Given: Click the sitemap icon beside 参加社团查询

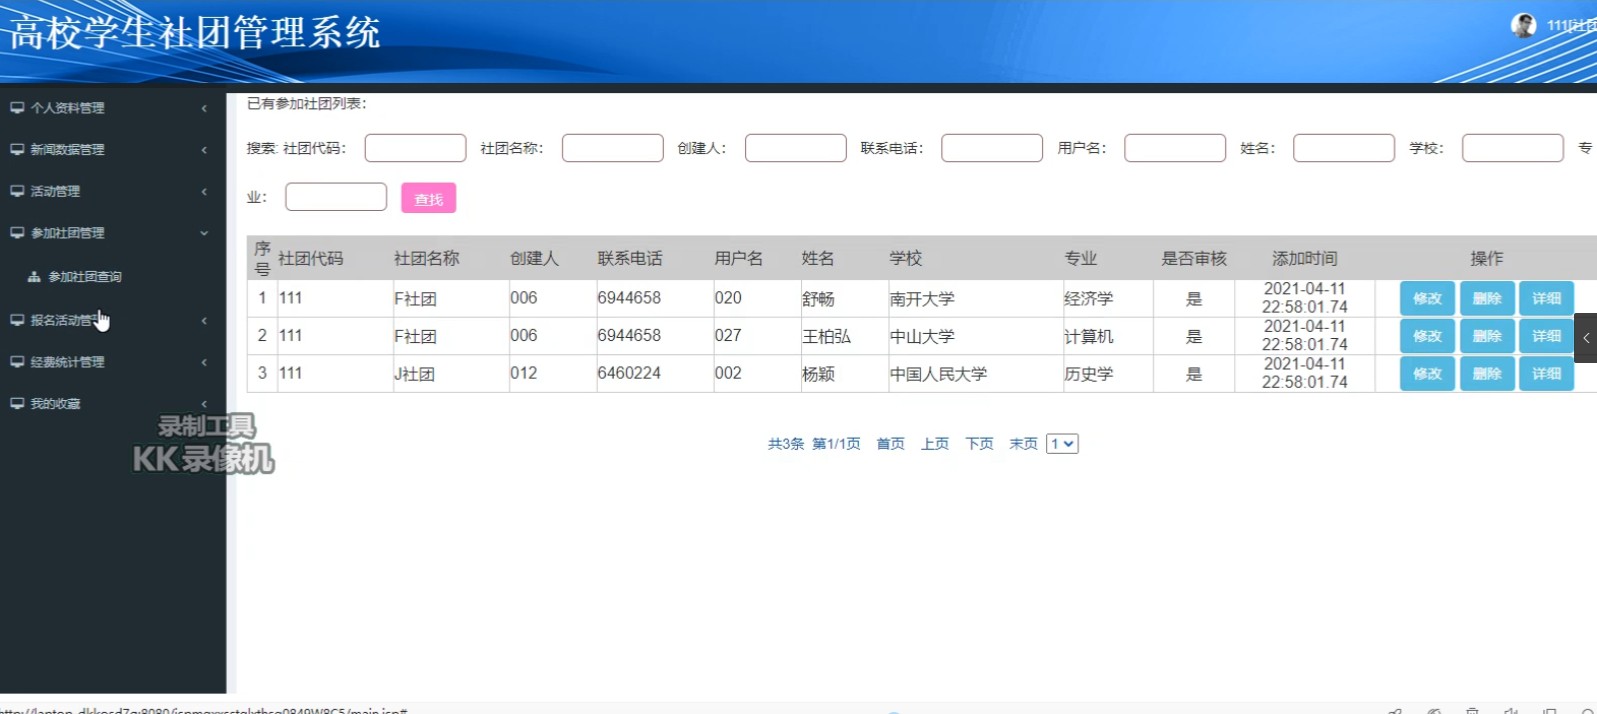Looking at the screenshot, I should coord(34,277).
